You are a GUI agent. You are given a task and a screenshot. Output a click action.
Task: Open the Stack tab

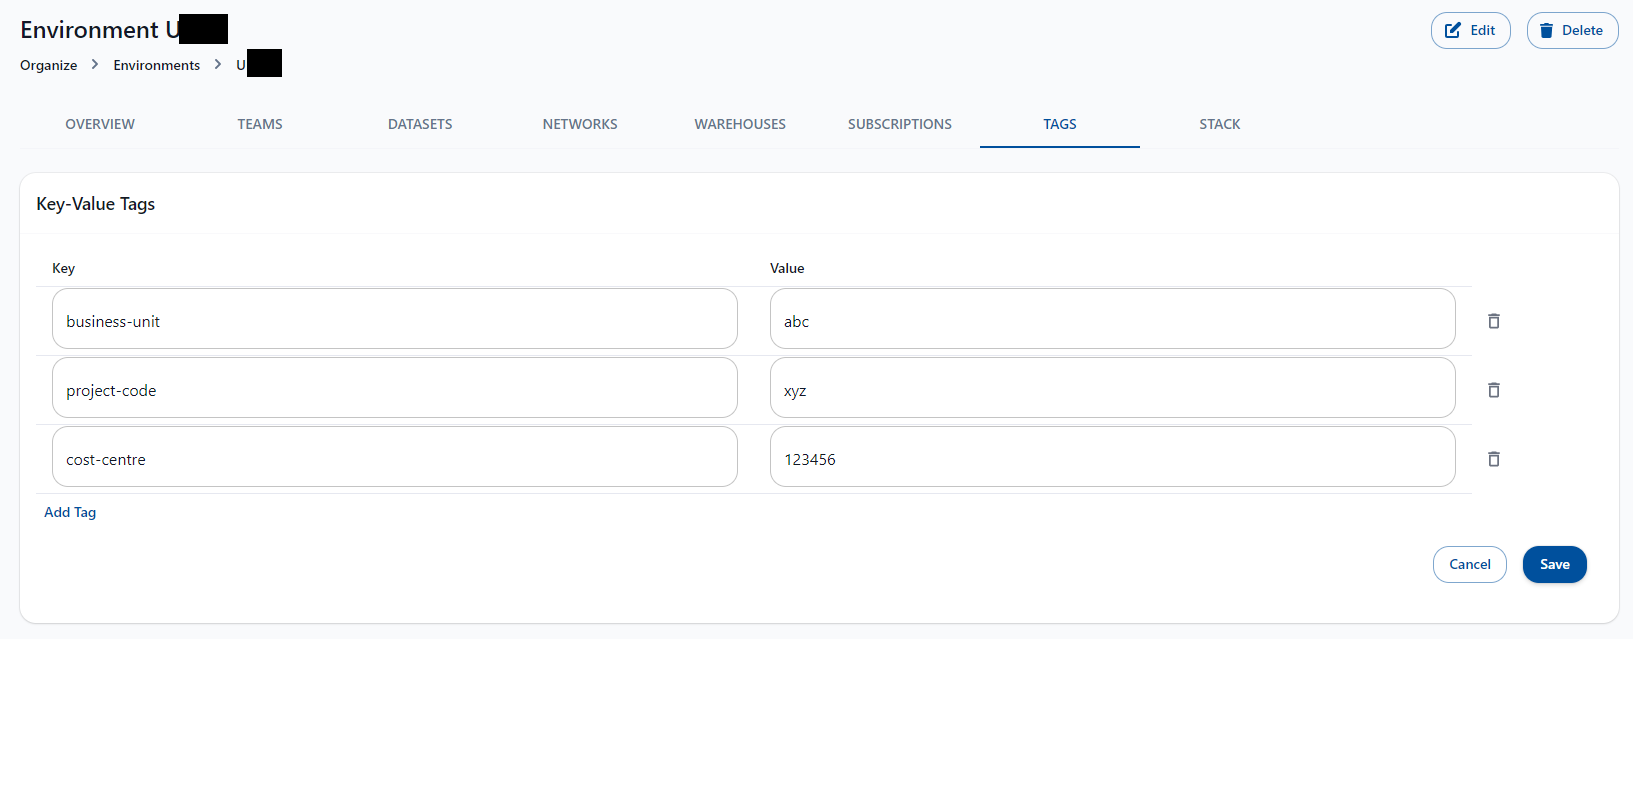tap(1220, 124)
